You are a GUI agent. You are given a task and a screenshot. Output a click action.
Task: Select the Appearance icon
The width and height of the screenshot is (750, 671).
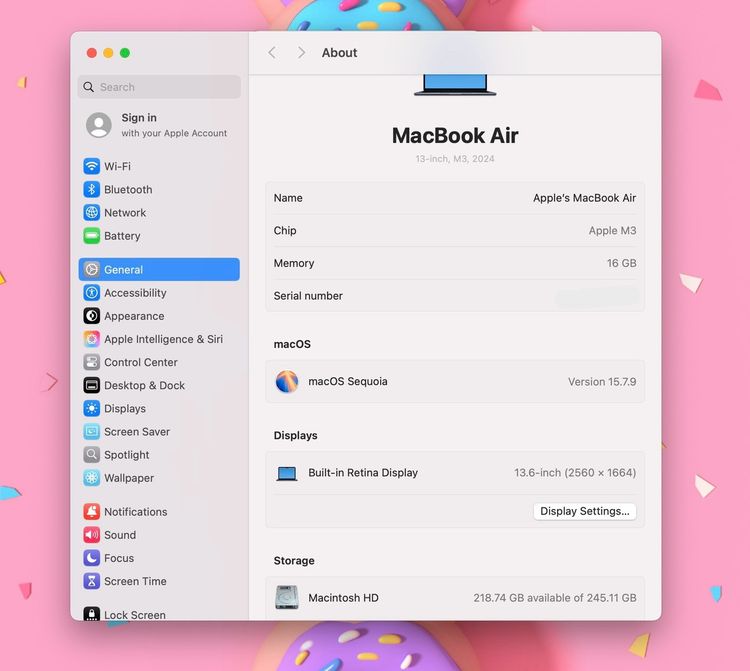[x=91, y=316]
